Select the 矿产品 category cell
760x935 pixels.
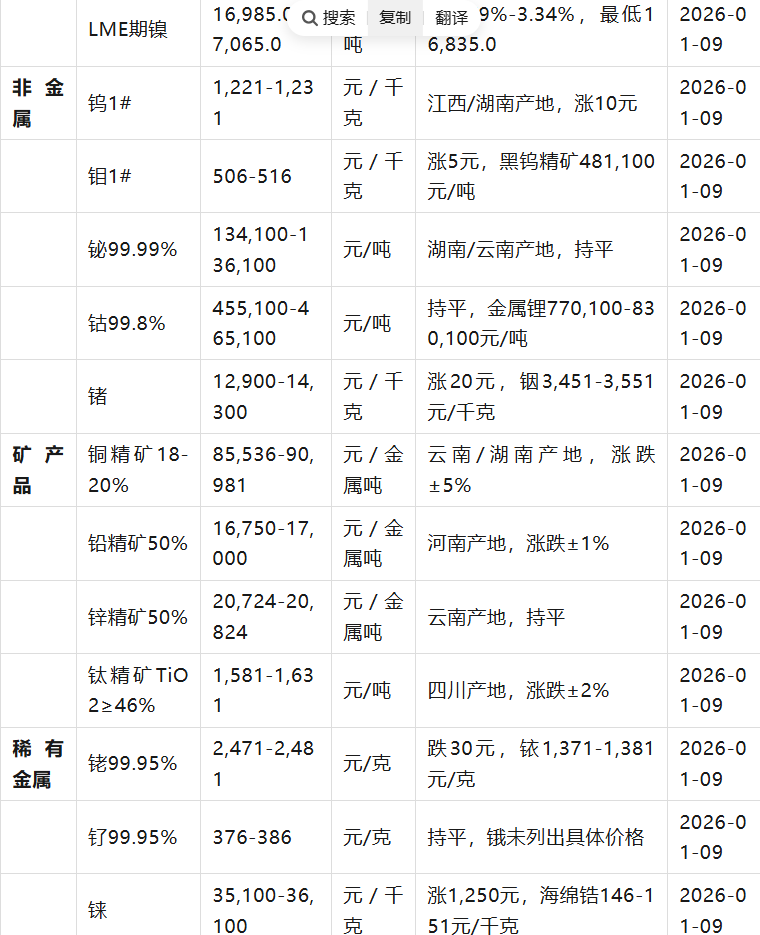pyautogui.click(x=38, y=470)
